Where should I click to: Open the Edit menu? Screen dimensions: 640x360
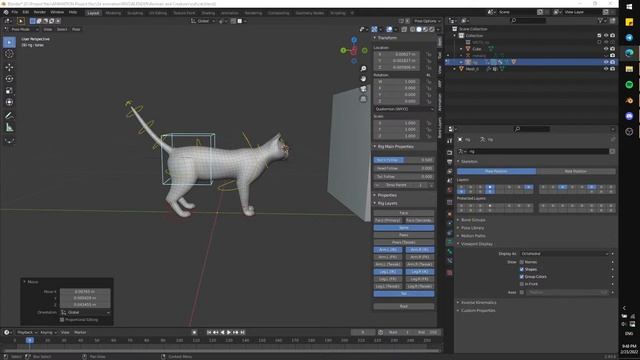click(x=26, y=13)
